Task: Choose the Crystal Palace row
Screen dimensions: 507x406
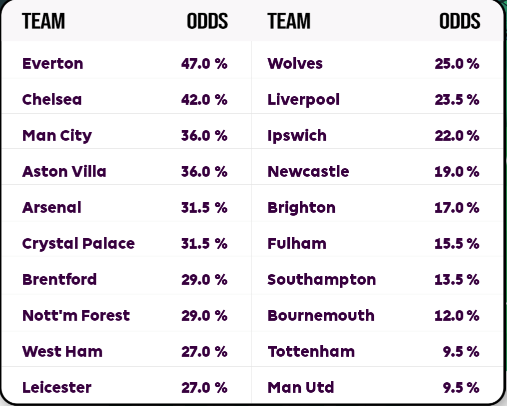Action: point(126,243)
